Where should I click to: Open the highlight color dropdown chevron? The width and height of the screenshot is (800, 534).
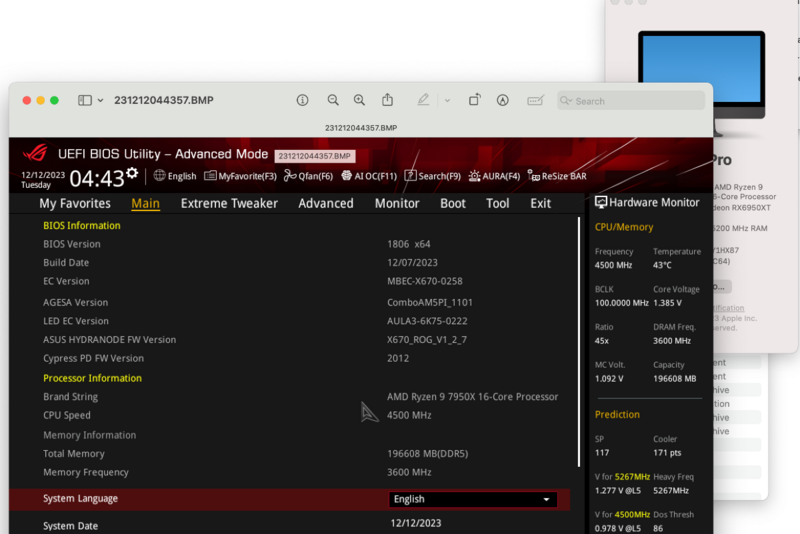coord(446,100)
